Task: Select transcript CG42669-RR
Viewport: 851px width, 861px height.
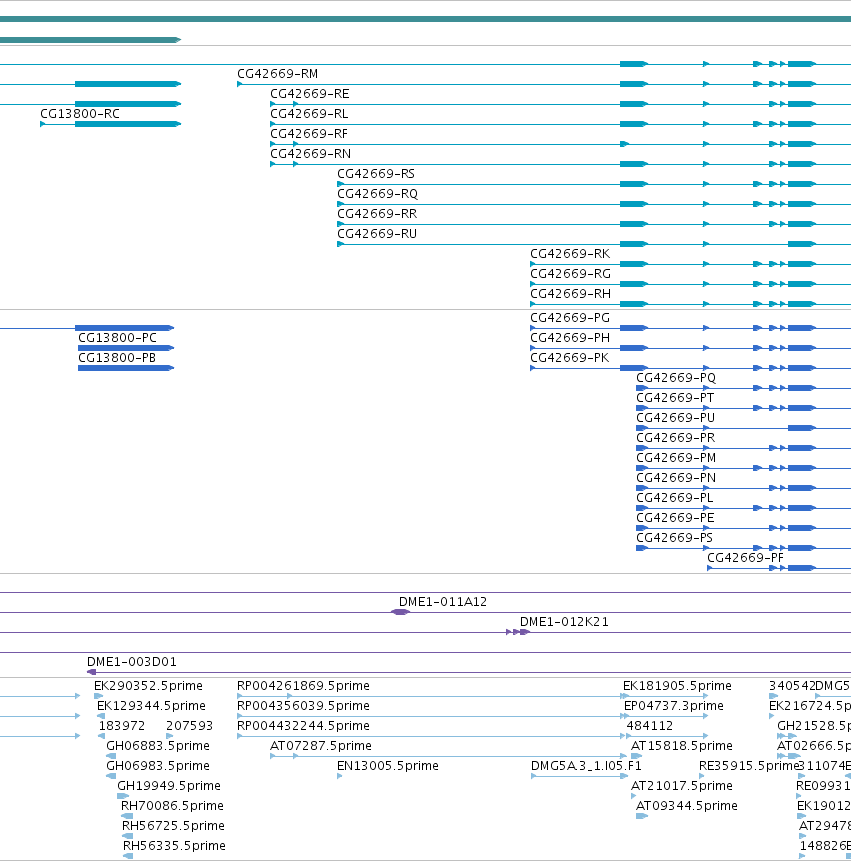Action: (377, 214)
